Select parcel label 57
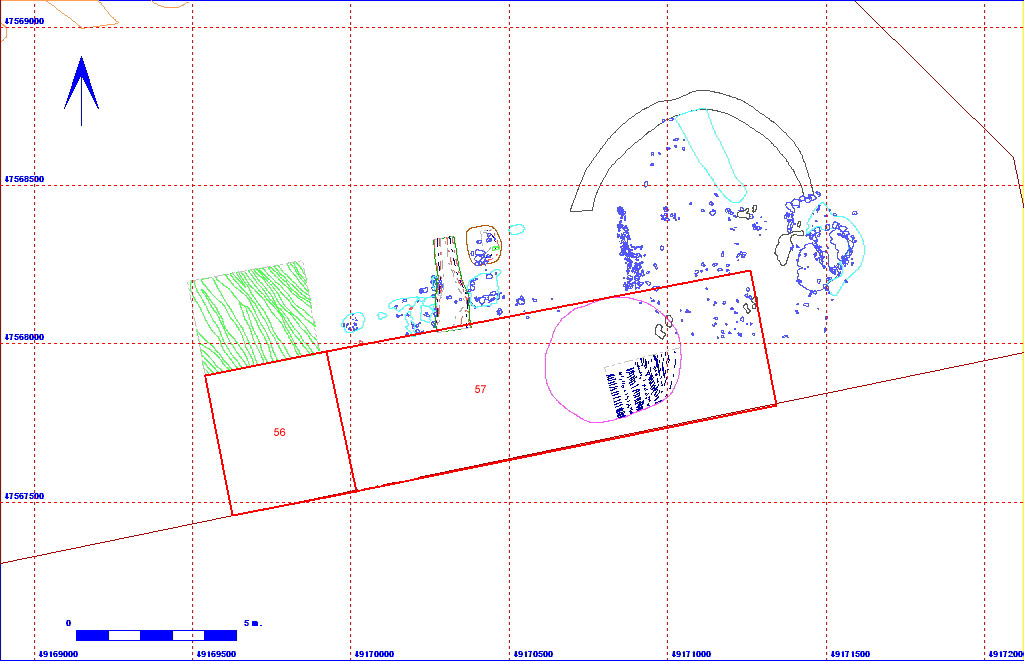 point(480,389)
